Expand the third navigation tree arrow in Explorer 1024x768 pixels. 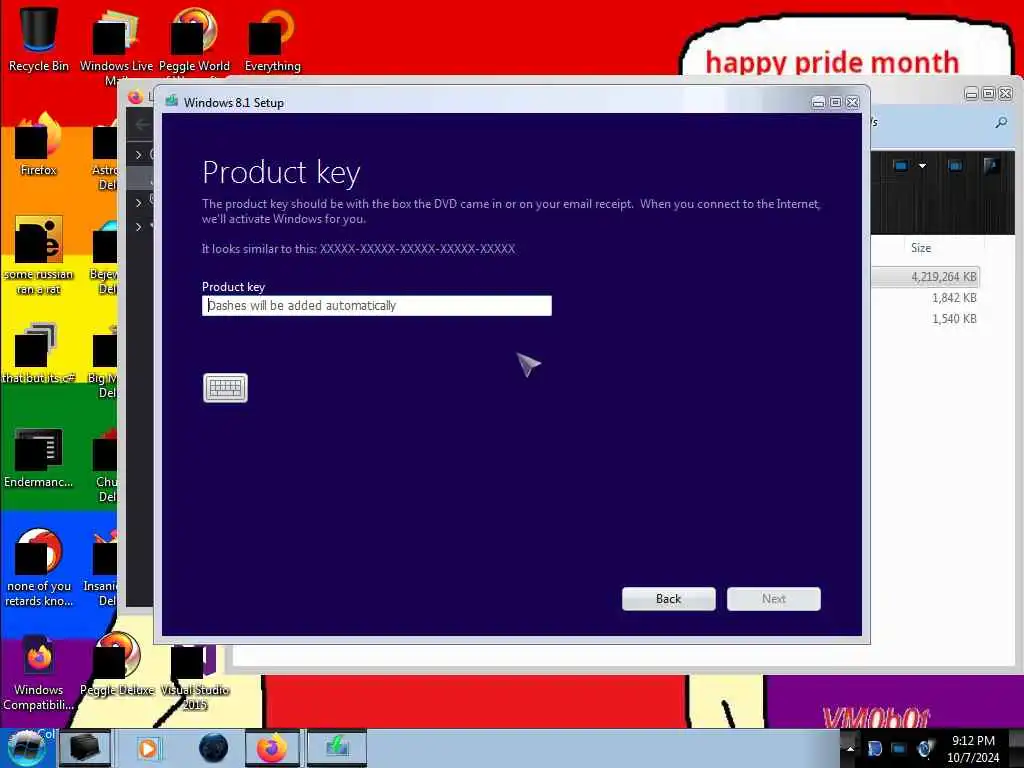point(138,227)
